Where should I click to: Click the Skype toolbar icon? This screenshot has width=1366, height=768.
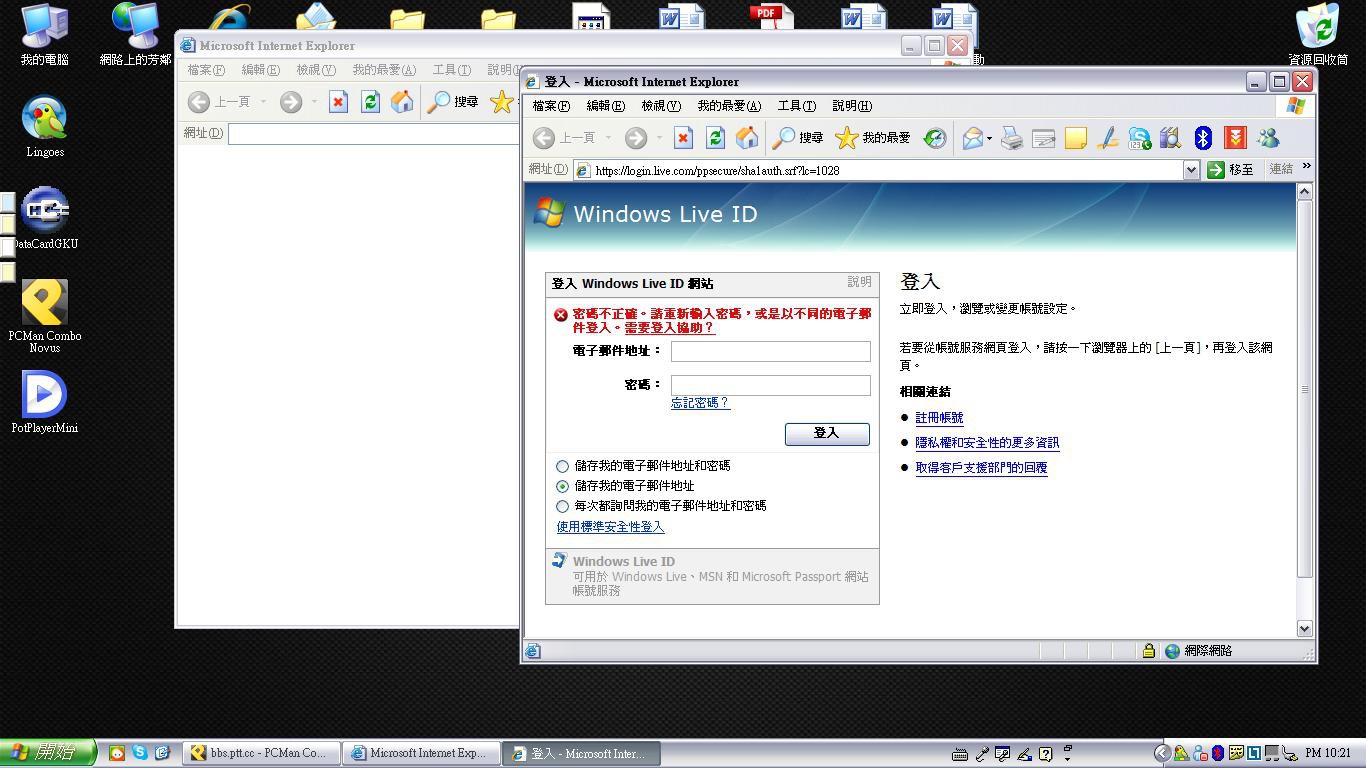[1140, 138]
